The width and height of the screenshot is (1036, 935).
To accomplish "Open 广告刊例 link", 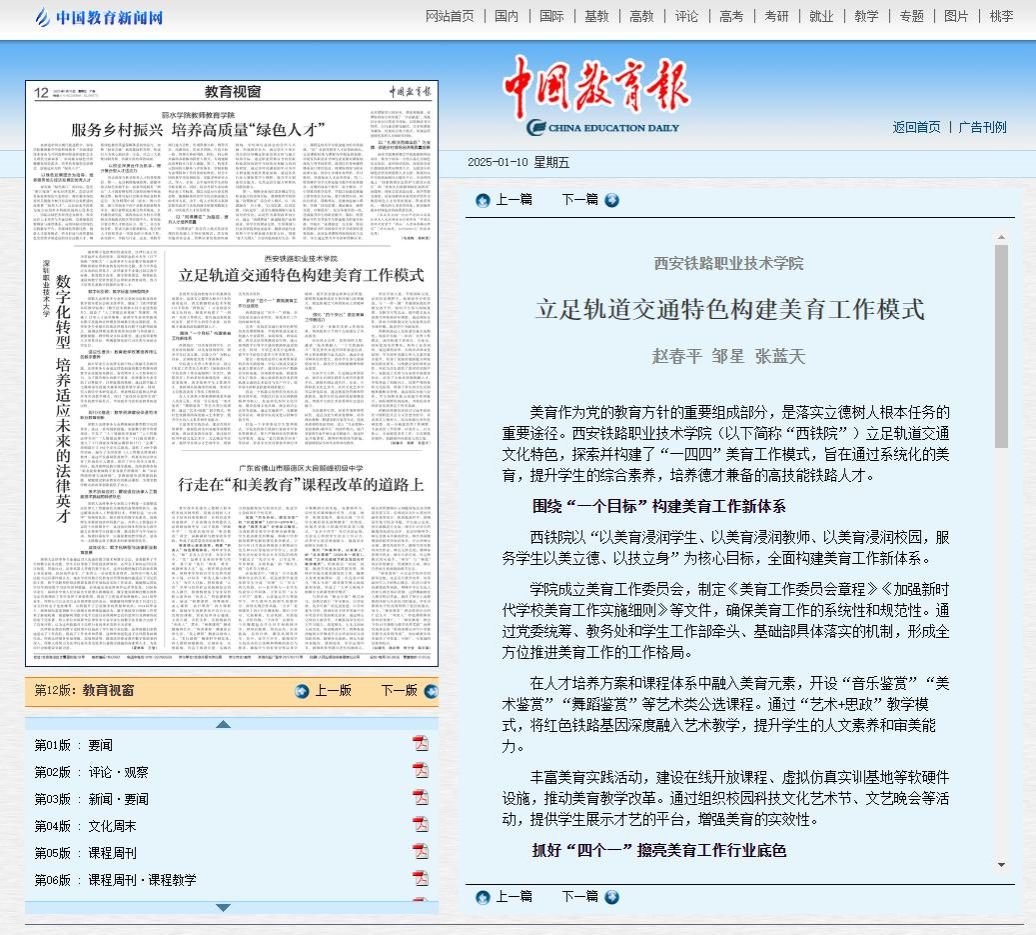I will pyautogui.click(x=982, y=127).
